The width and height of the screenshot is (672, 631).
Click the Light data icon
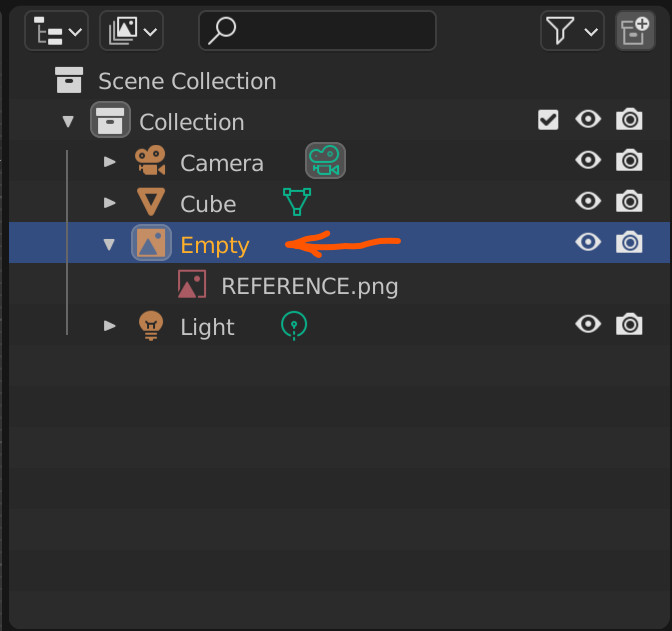(x=294, y=326)
